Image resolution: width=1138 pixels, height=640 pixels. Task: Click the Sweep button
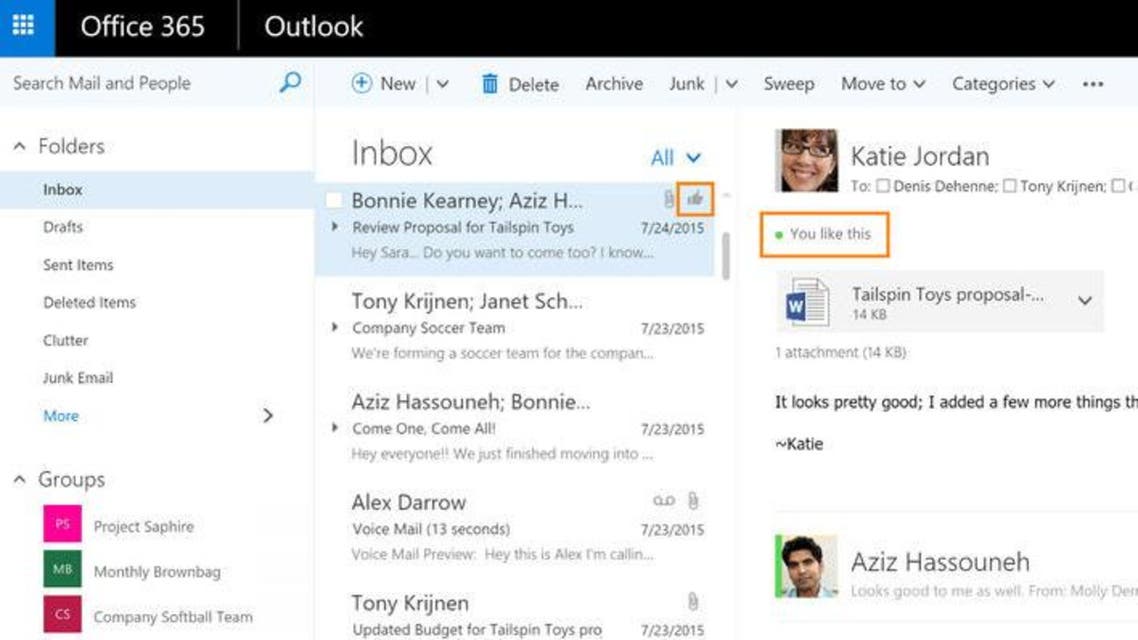(788, 84)
